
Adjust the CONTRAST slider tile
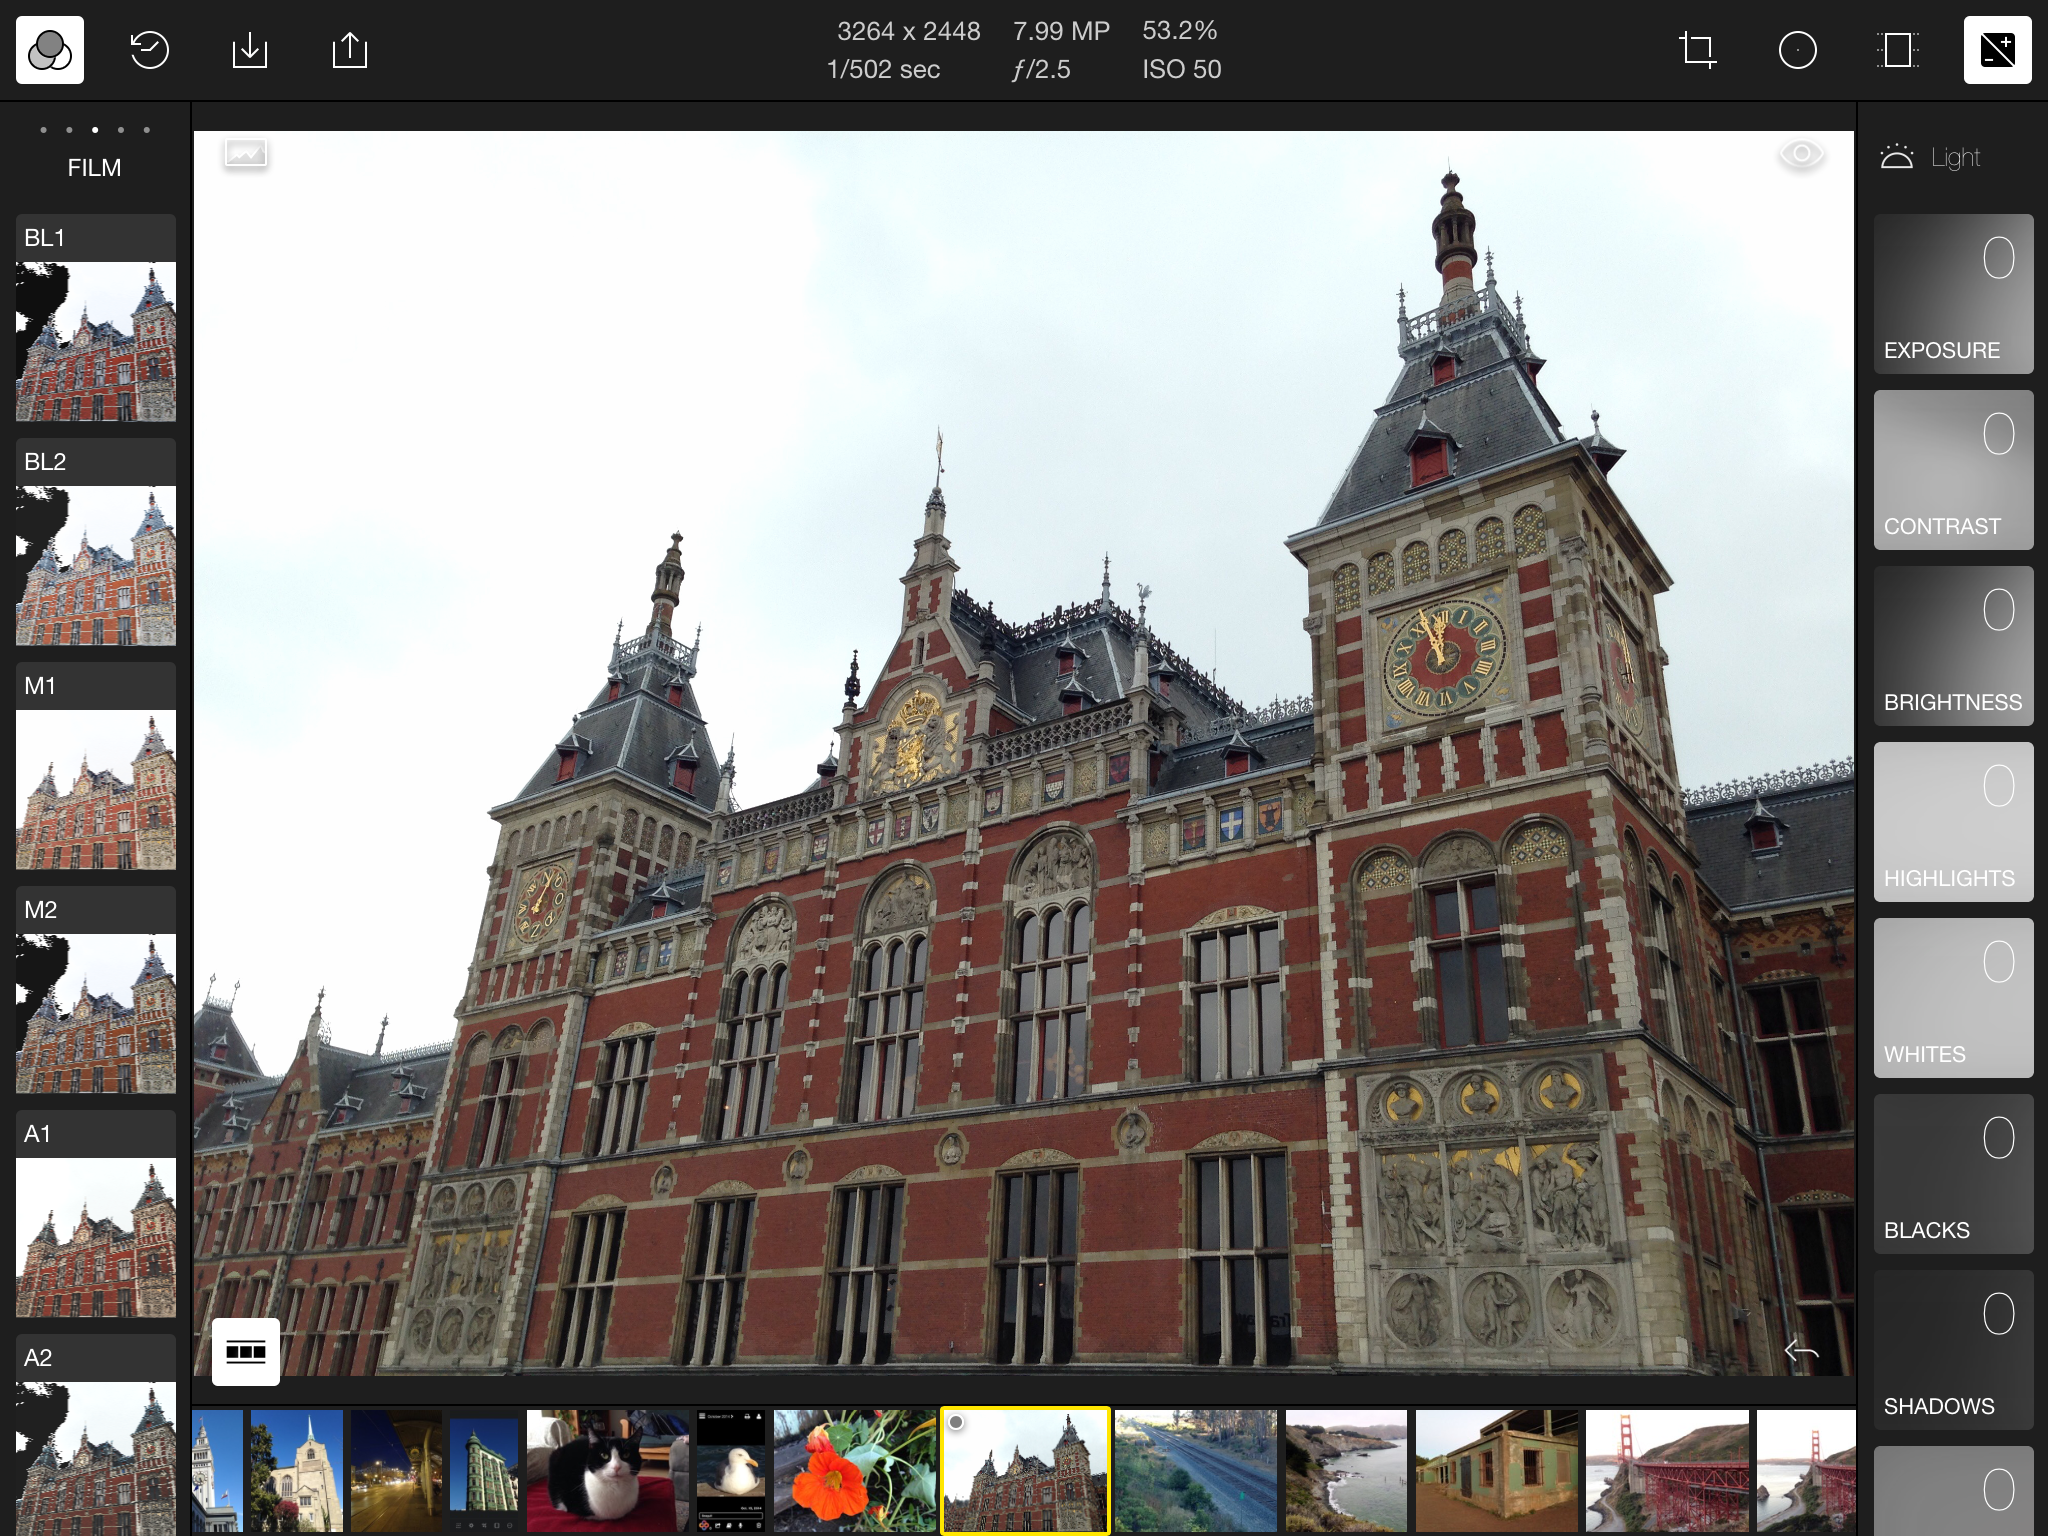click(x=1954, y=470)
